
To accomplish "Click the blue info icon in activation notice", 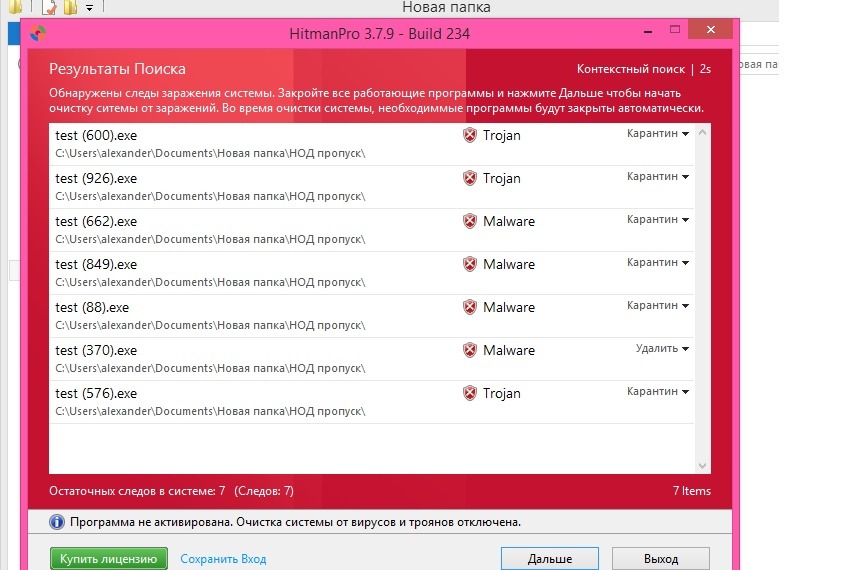I will click(57, 521).
